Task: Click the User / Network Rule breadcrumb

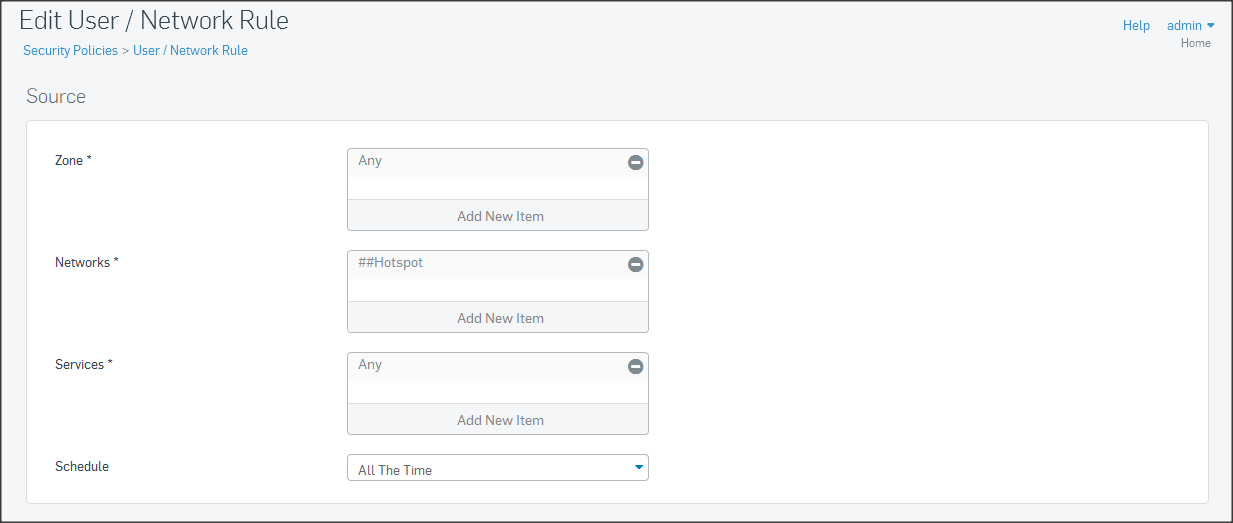Action: tap(190, 50)
